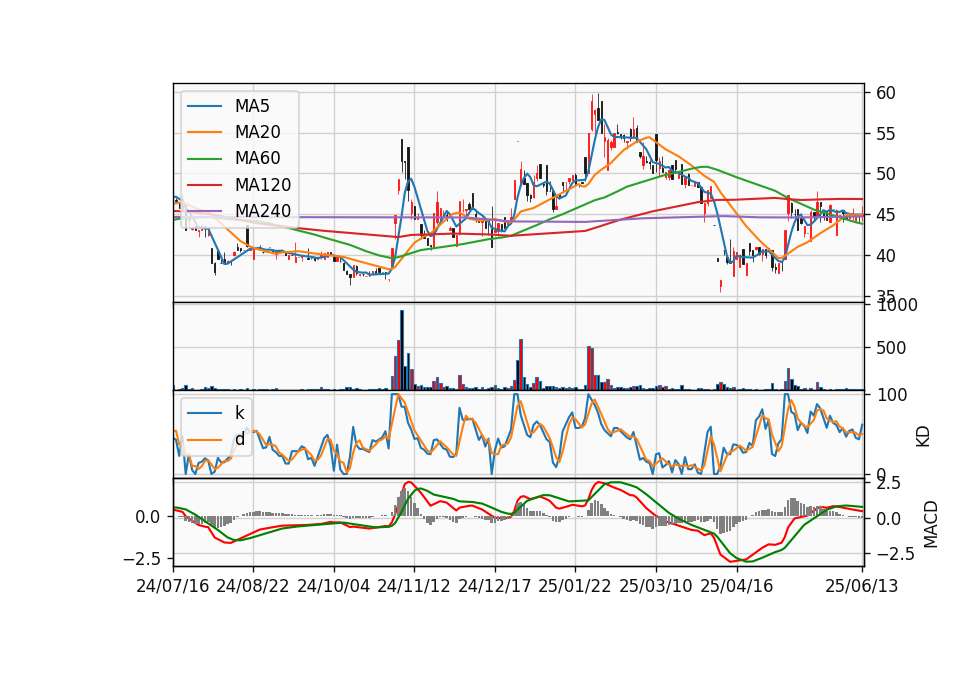Image resolution: width=960 pixels, height=690 pixels.
Task: Click the MACD right axis value 2.5
Action: click(x=889, y=484)
